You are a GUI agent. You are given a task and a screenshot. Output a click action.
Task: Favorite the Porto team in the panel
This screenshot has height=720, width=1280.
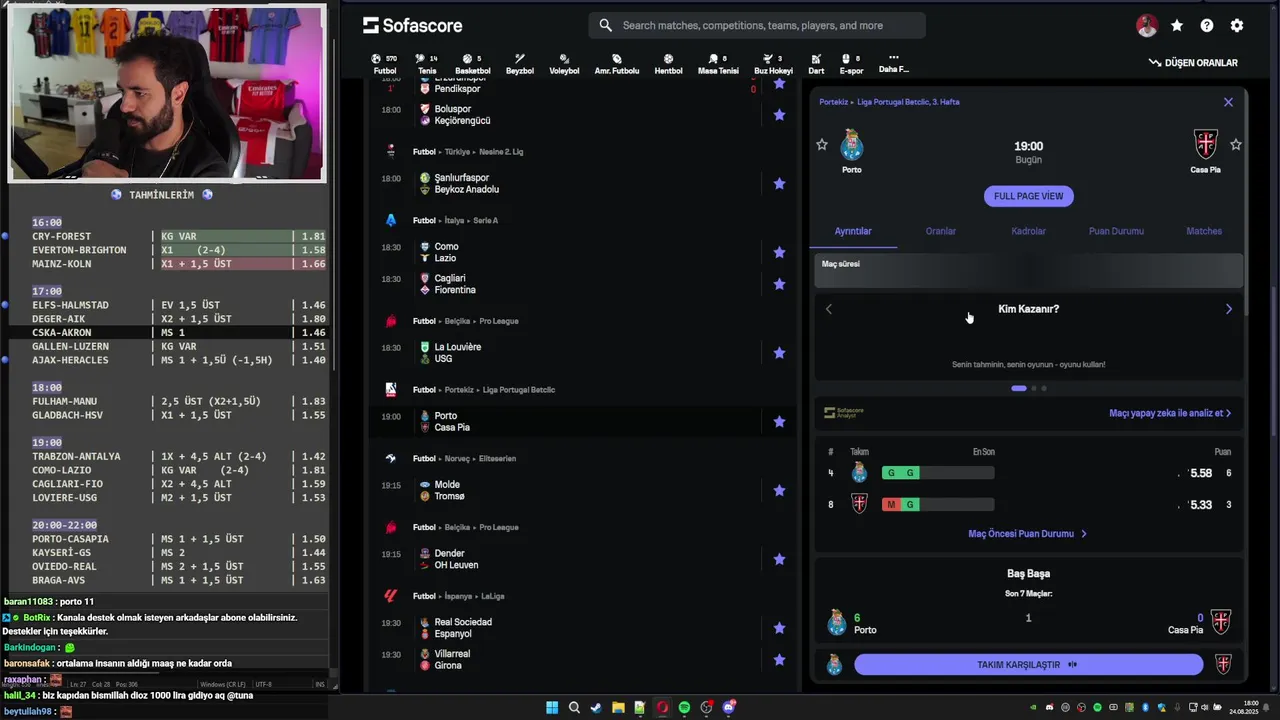822,145
